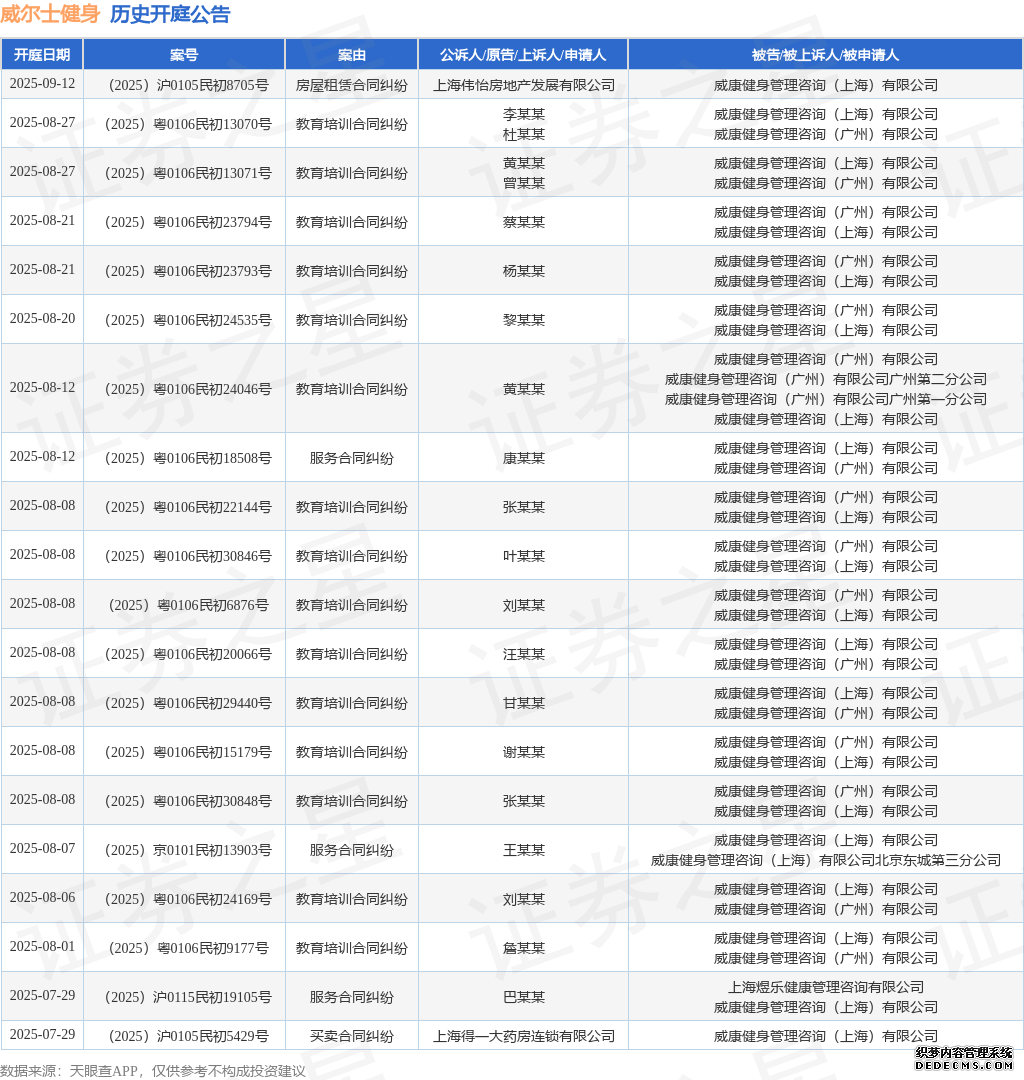Click the 2025-08-07 date cell

(42, 849)
